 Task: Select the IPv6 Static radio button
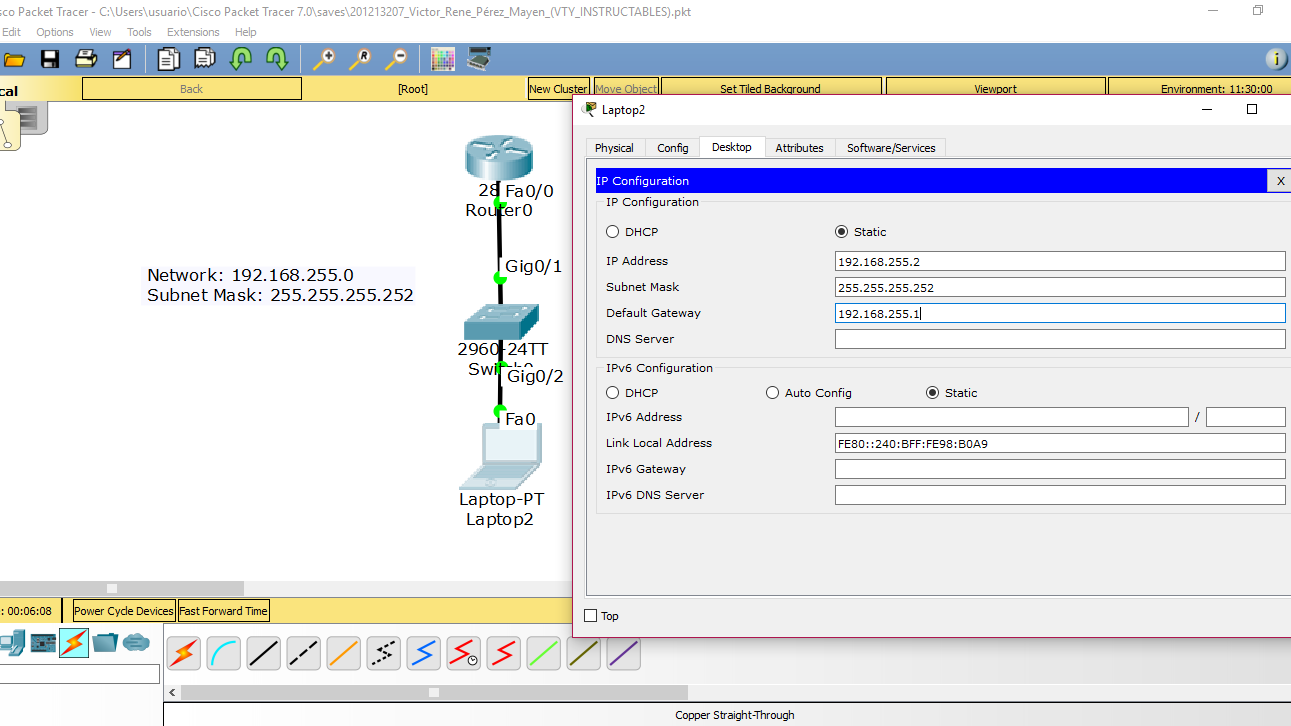(x=933, y=393)
